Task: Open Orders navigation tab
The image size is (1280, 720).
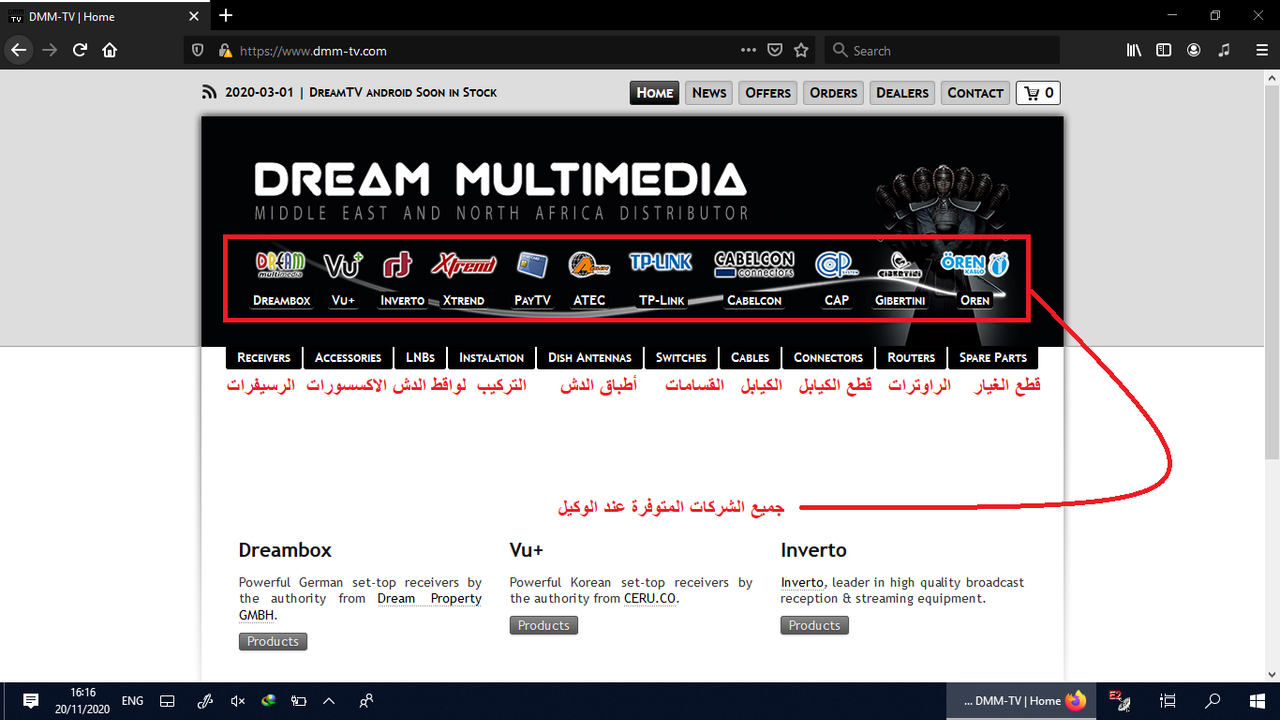Action: 833,93
